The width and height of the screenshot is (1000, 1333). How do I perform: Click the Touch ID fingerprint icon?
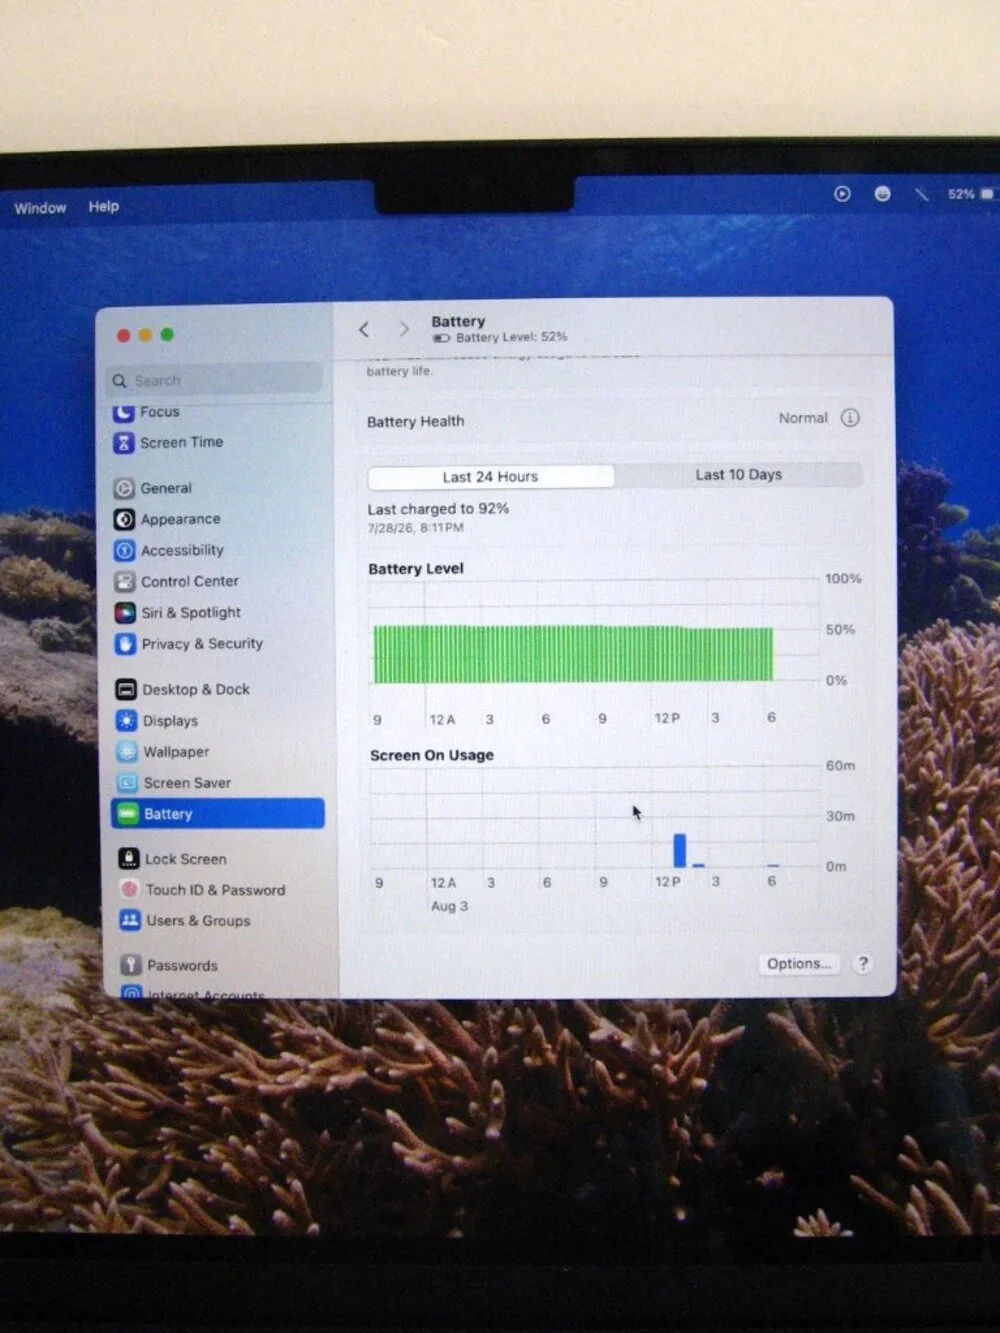129,890
